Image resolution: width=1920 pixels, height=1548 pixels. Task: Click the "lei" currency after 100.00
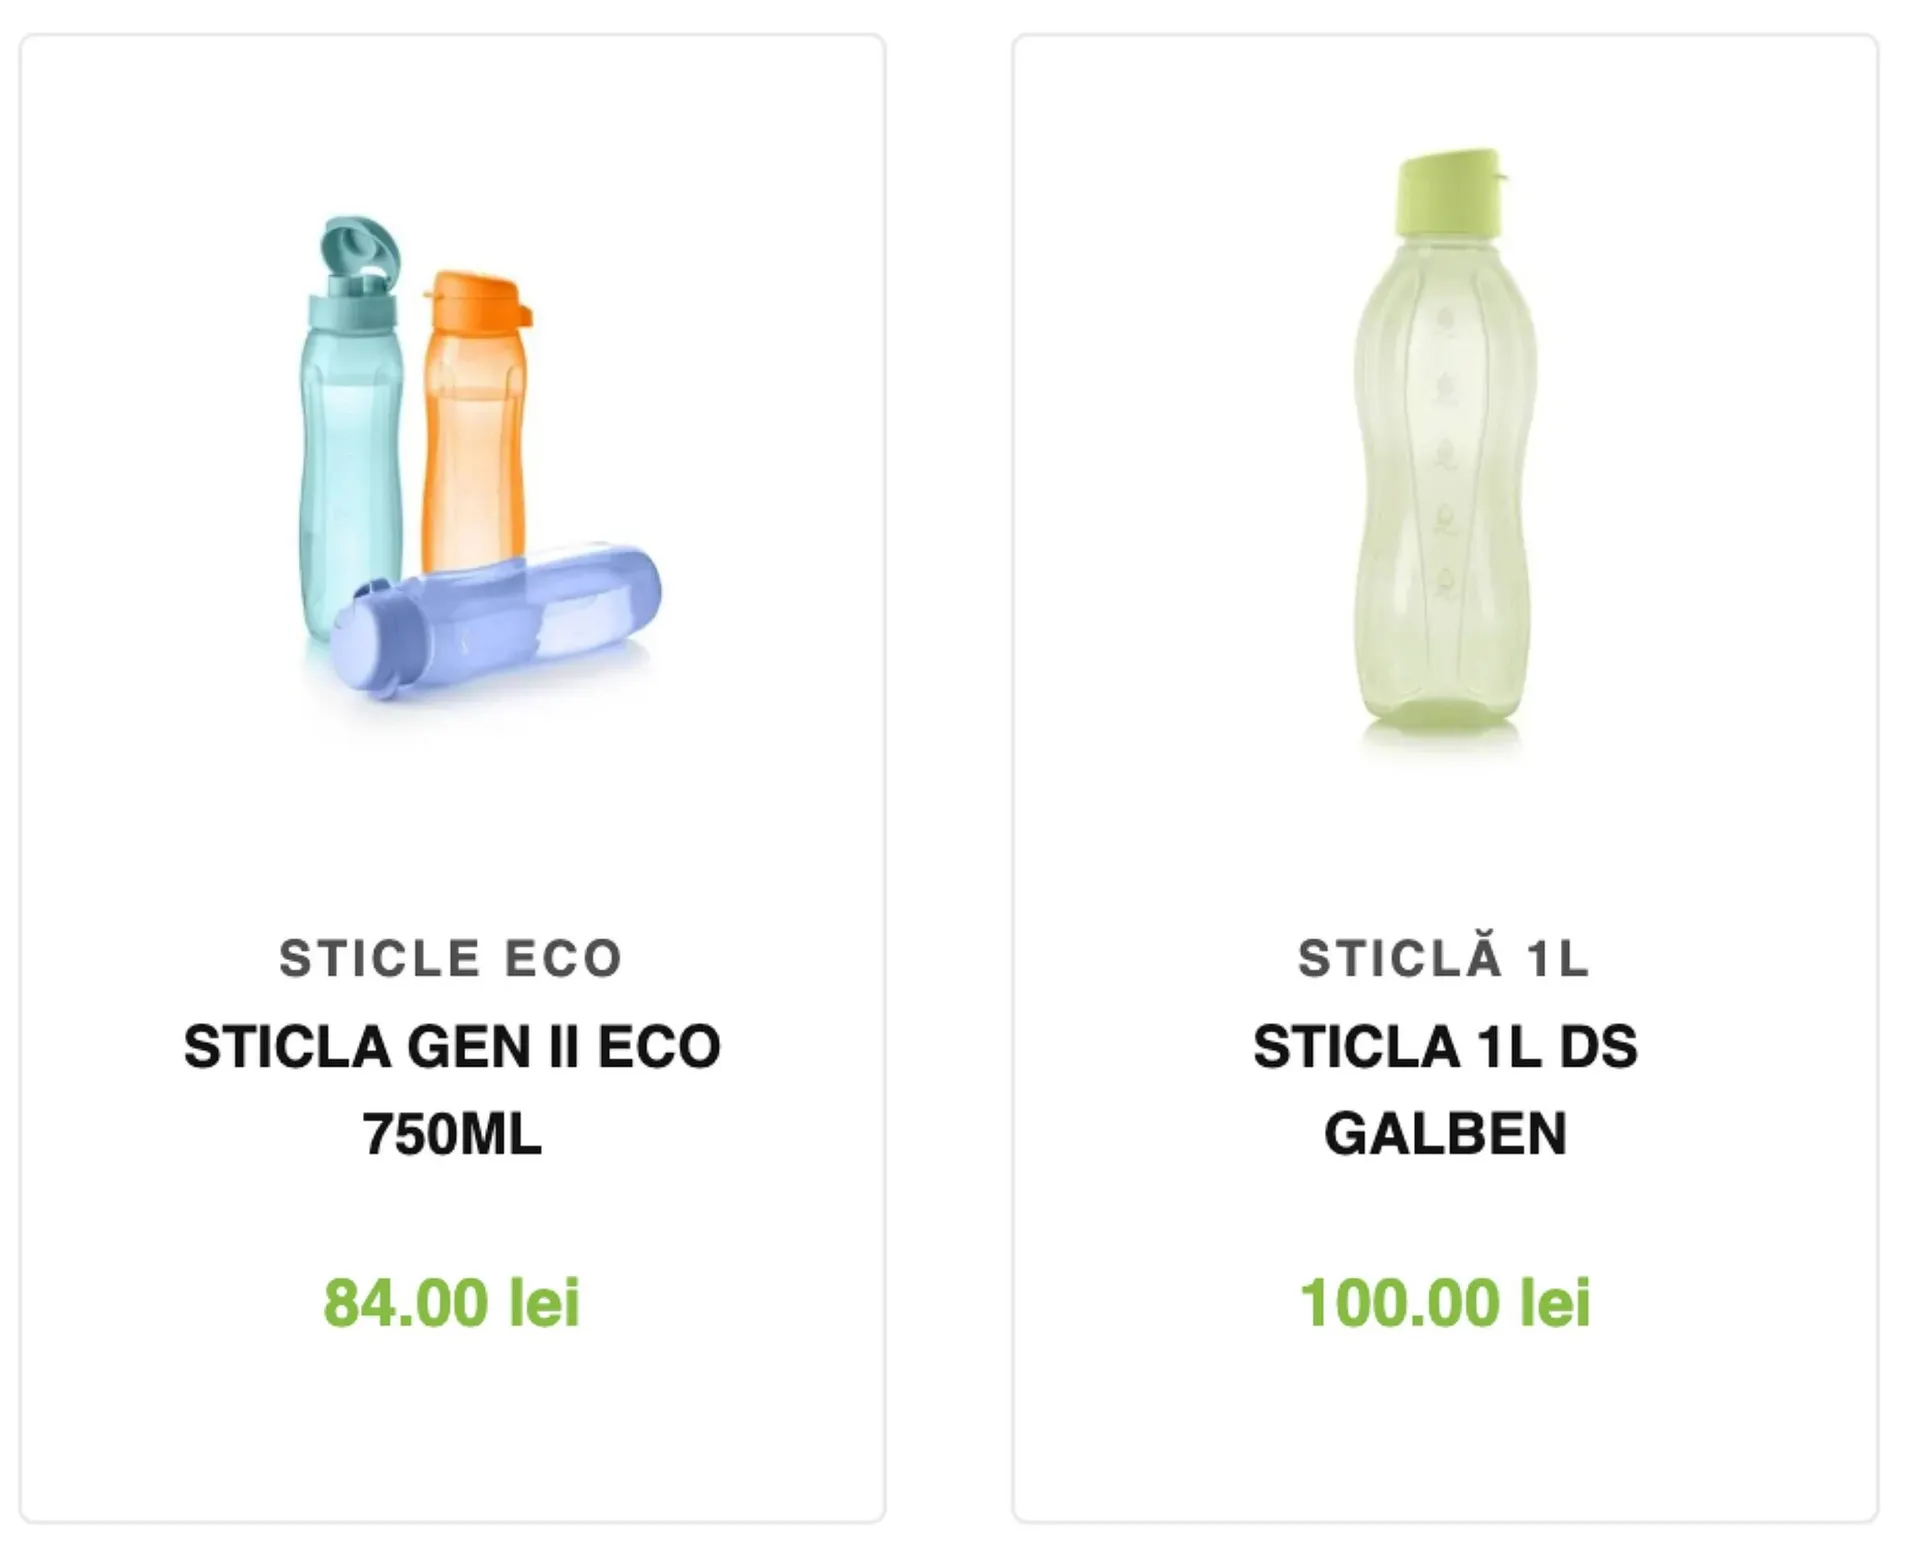pyautogui.click(x=1555, y=1303)
